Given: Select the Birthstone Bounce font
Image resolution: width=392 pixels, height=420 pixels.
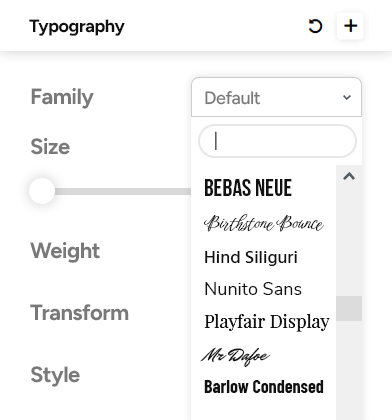Looking at the screenshot, I should pyautogui.click(x=263, y=223).
